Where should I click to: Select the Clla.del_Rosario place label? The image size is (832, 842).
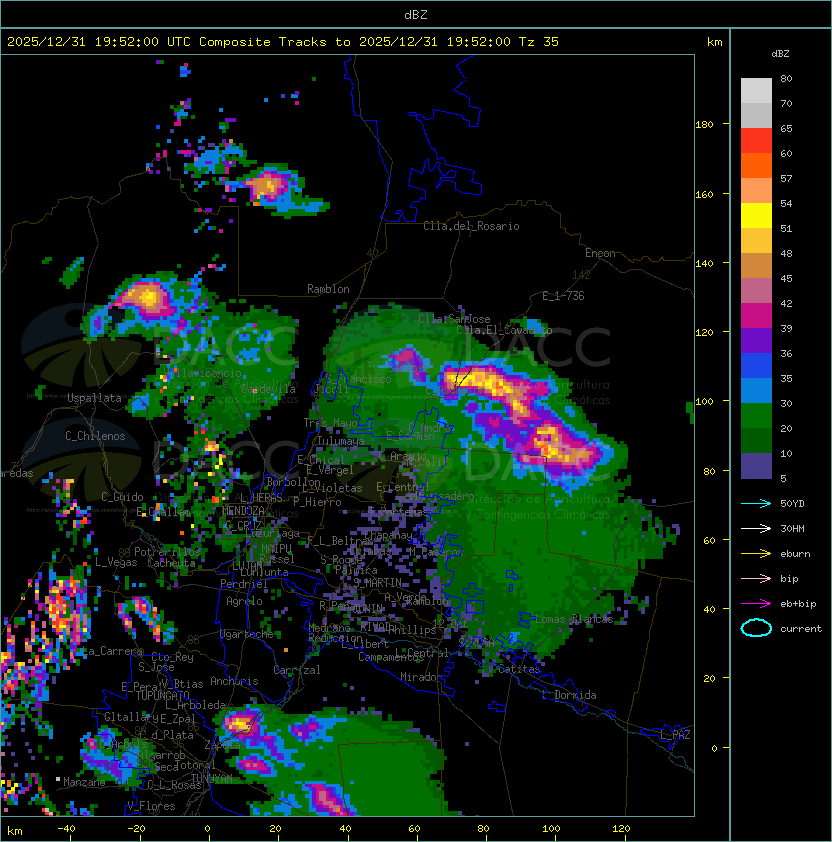click(471, 226)
